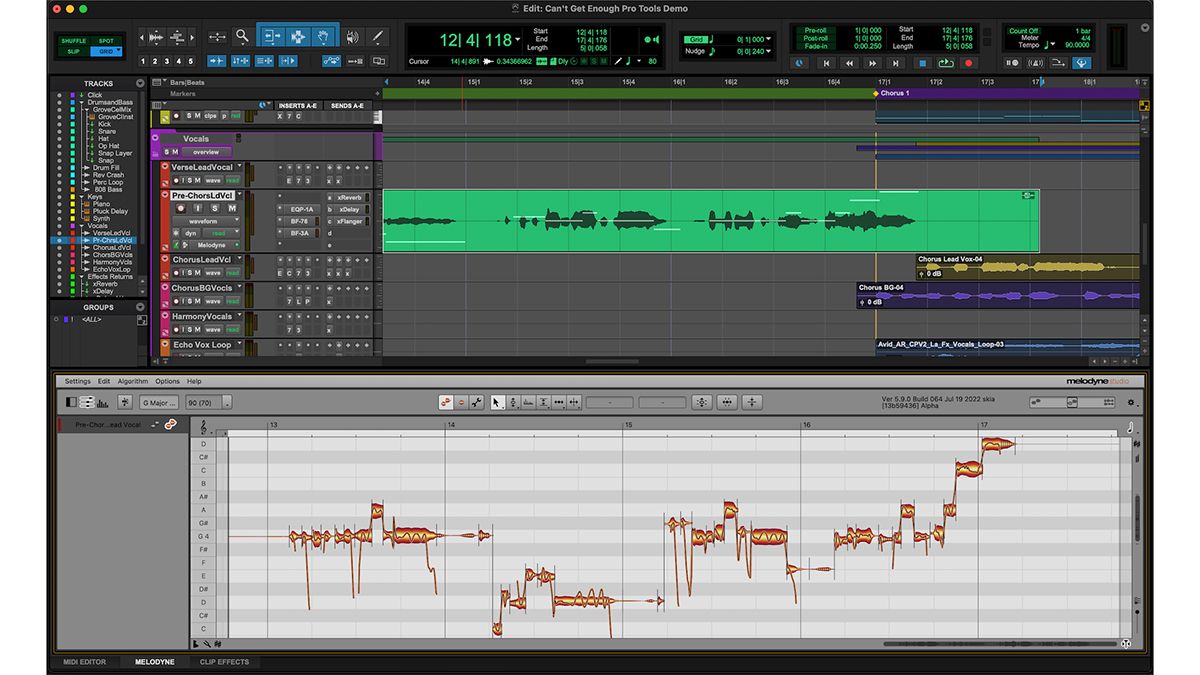Viewport: 1200px width, 675px height.
Task: Select the Trim tool in Pro Tools
Action: click(272, 36)
